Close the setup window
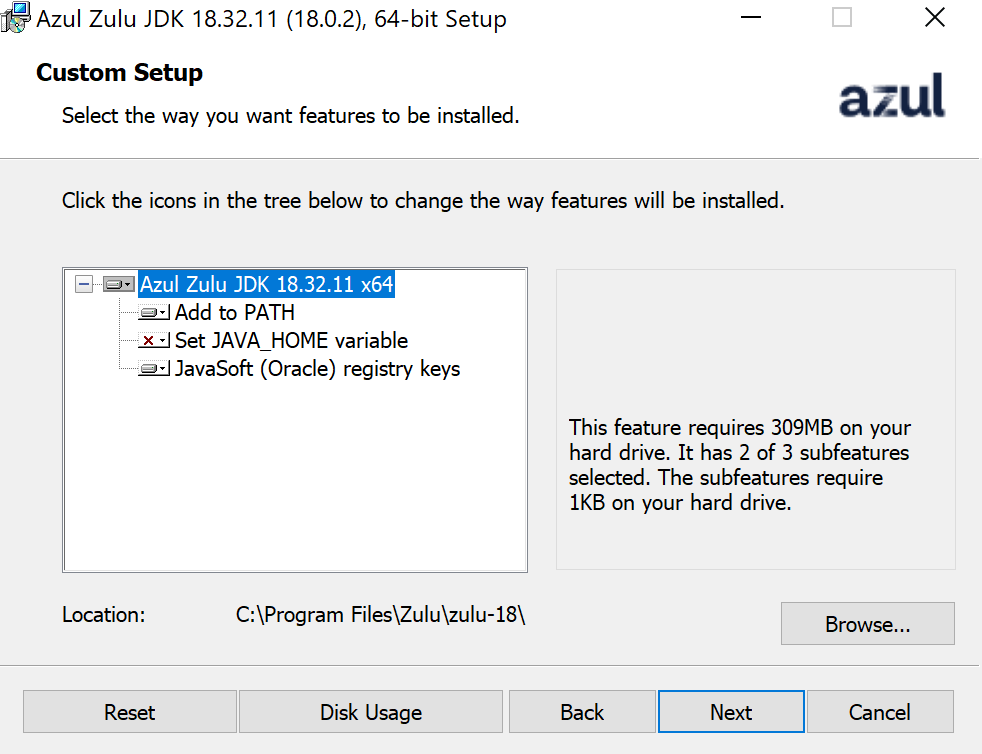This screenshot has height=754, width=982. (x=934, y=18)
